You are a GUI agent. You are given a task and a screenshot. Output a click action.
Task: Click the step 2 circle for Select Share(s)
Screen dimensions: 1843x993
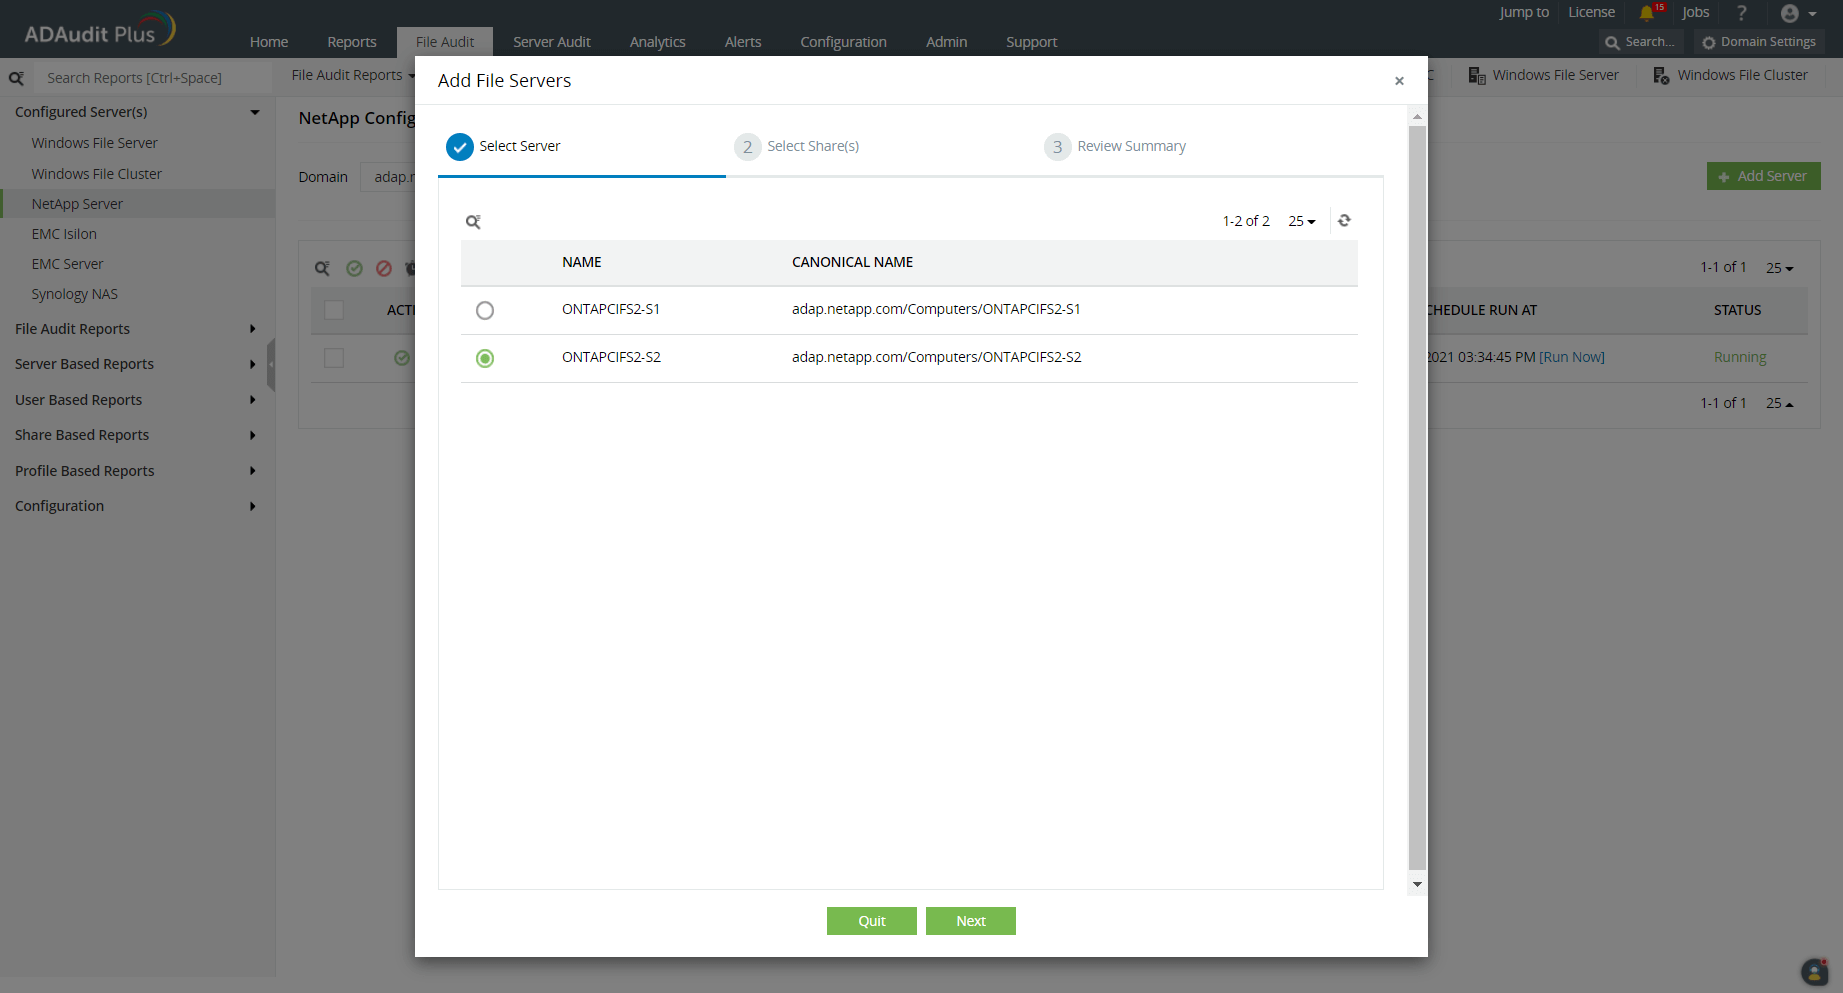coord(747,147)
